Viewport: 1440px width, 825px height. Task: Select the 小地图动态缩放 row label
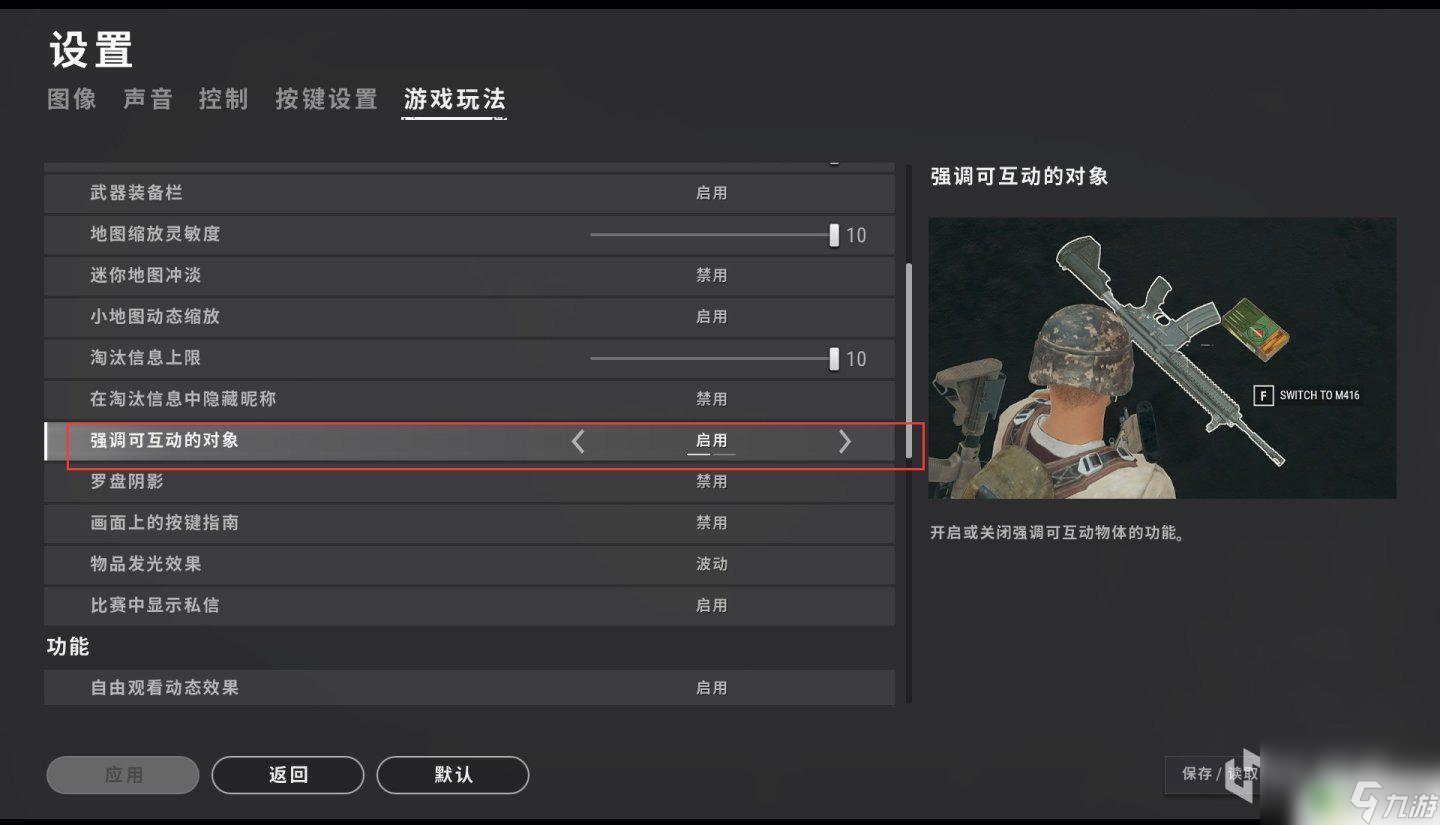pyautogui.click(x=155, y=316)
